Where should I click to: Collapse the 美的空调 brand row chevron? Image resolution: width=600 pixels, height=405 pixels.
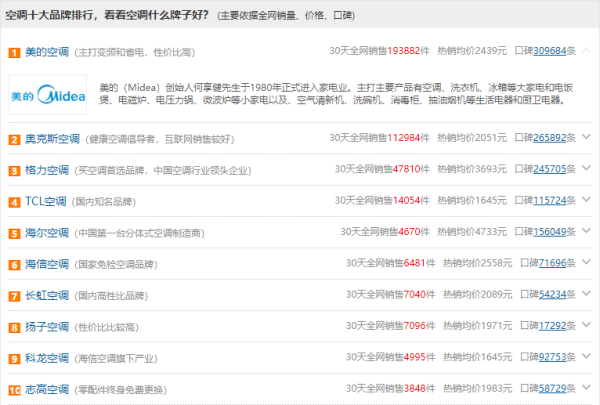(x=586, y=50)
